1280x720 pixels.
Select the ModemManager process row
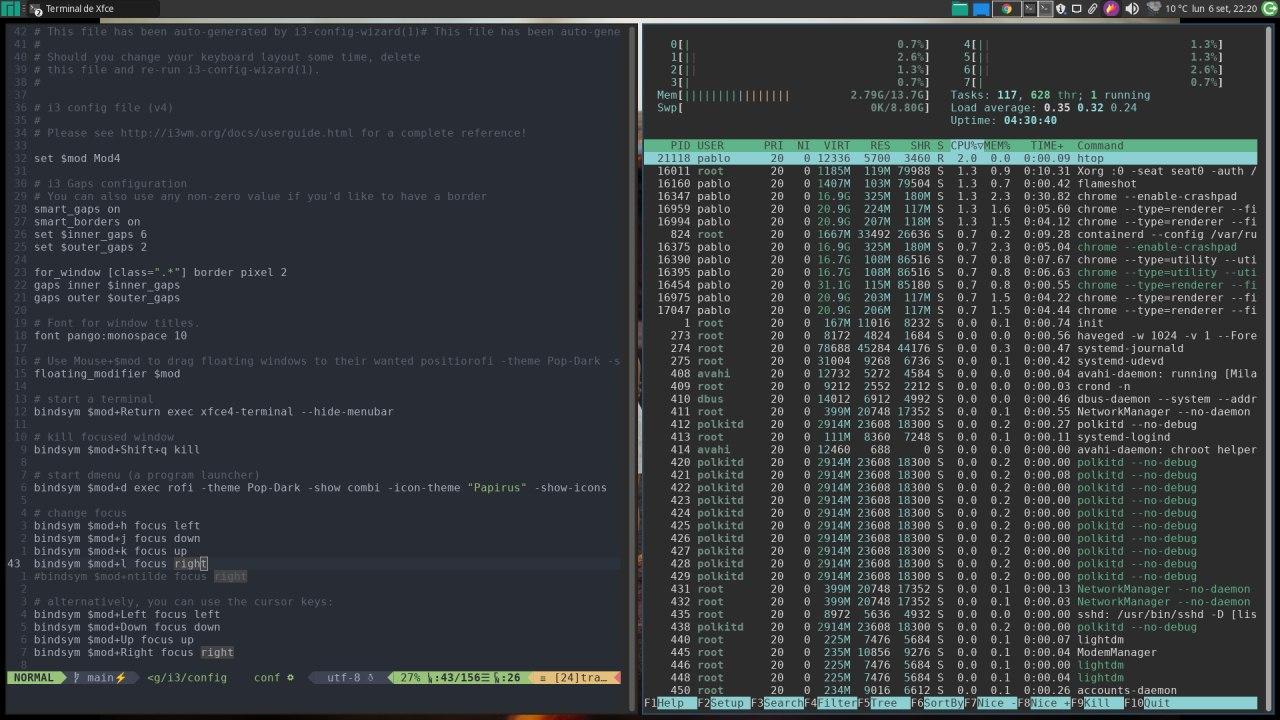(x=950, y=652)
